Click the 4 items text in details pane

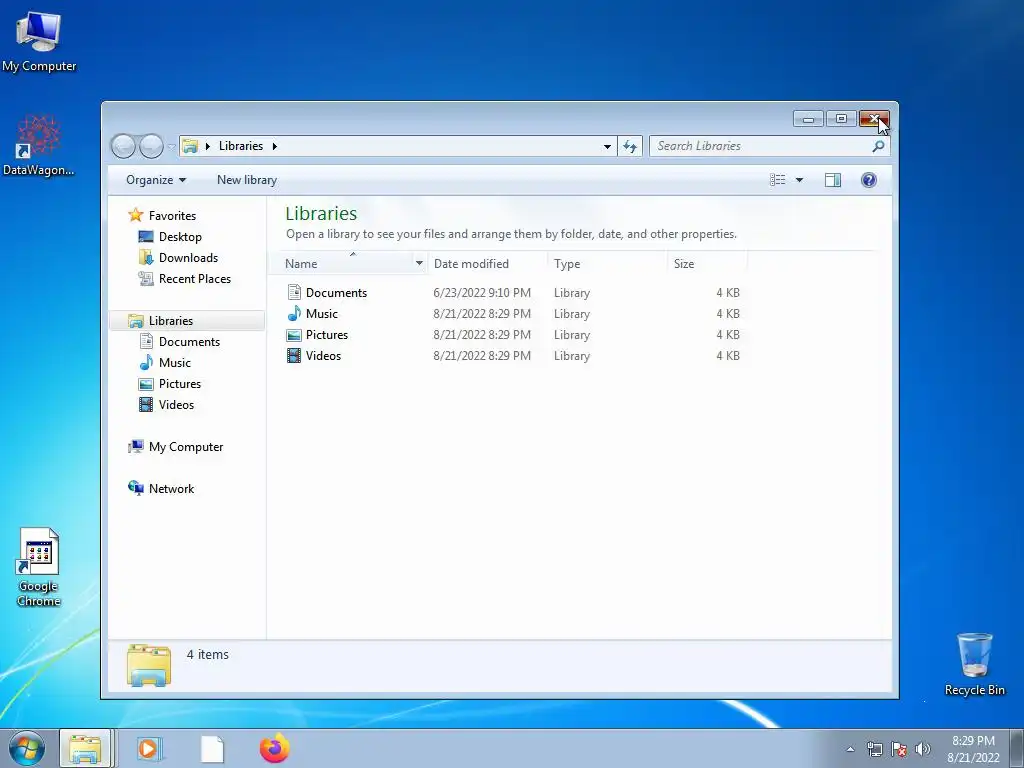(208, 654)
